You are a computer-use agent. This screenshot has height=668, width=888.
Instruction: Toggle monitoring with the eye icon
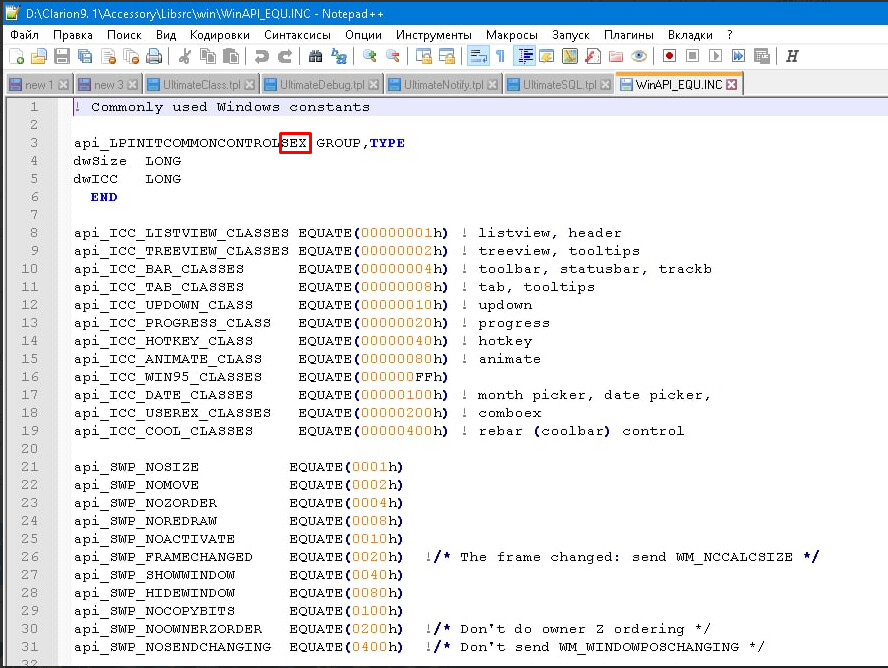click(x=639, y=56)
